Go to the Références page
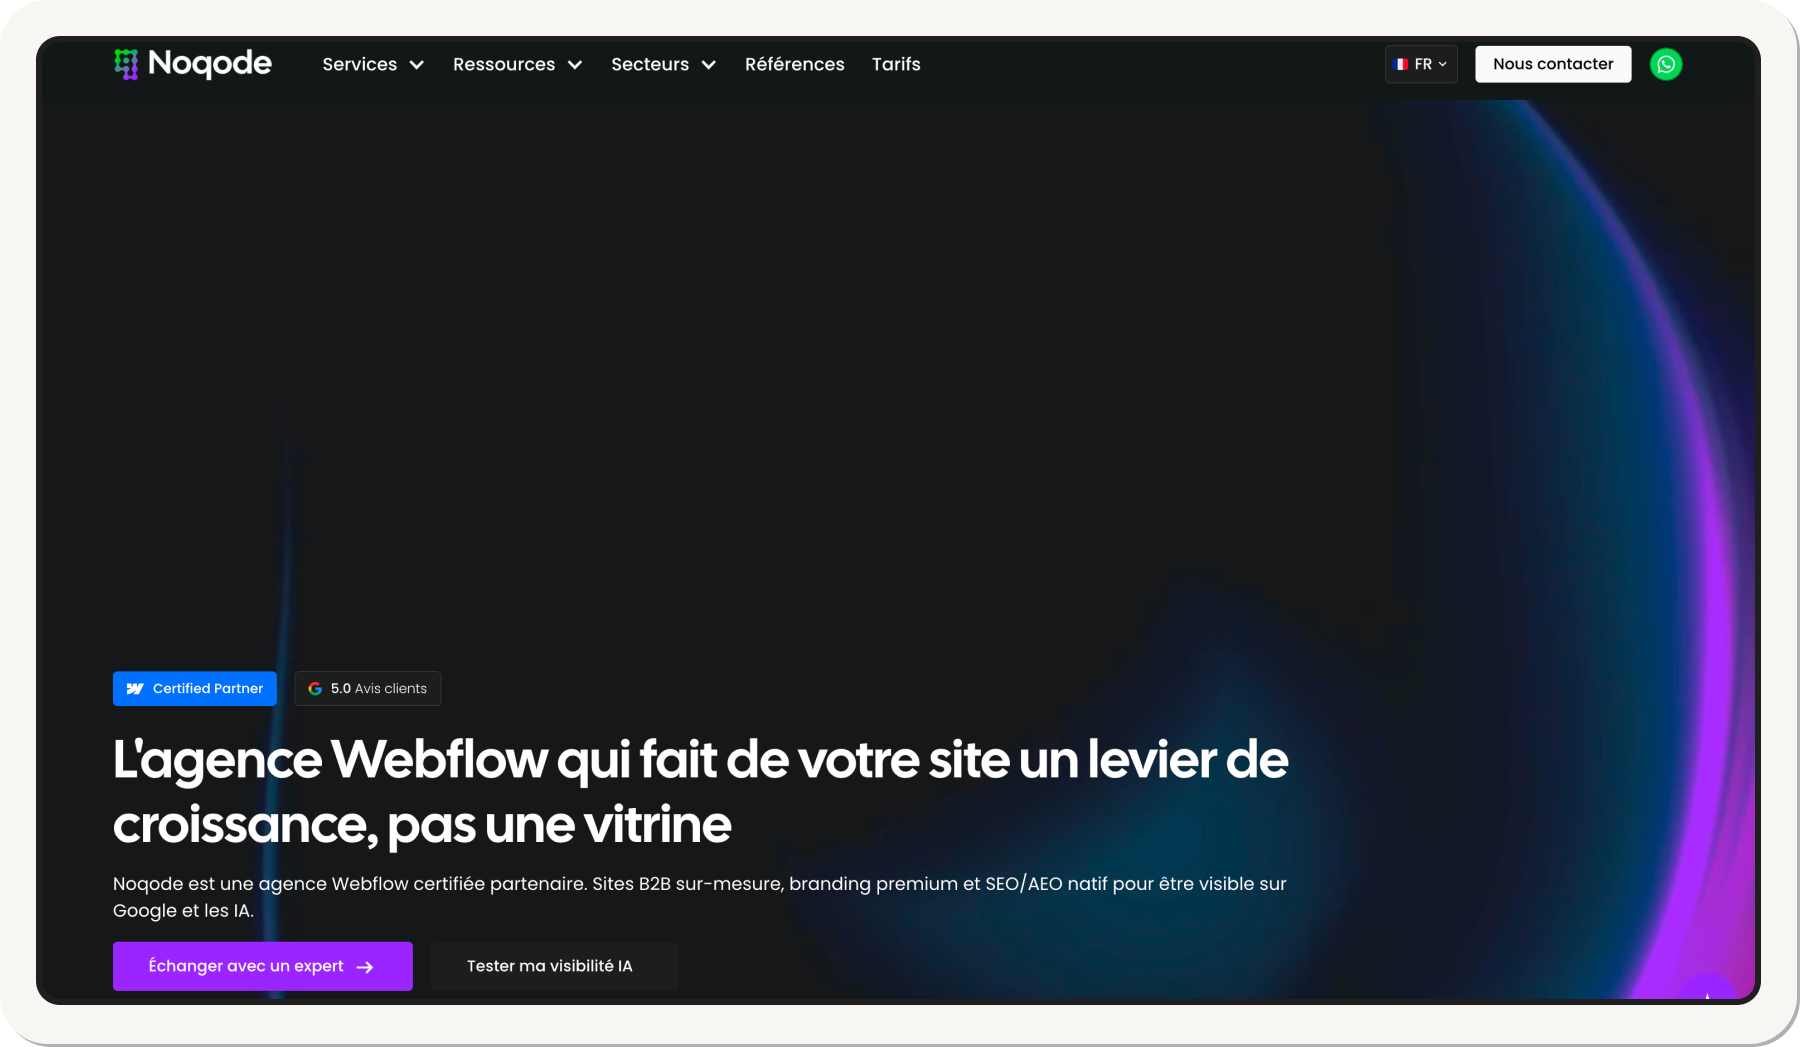The width and height of the screenshot is (1800, 1047). (795, 64)
